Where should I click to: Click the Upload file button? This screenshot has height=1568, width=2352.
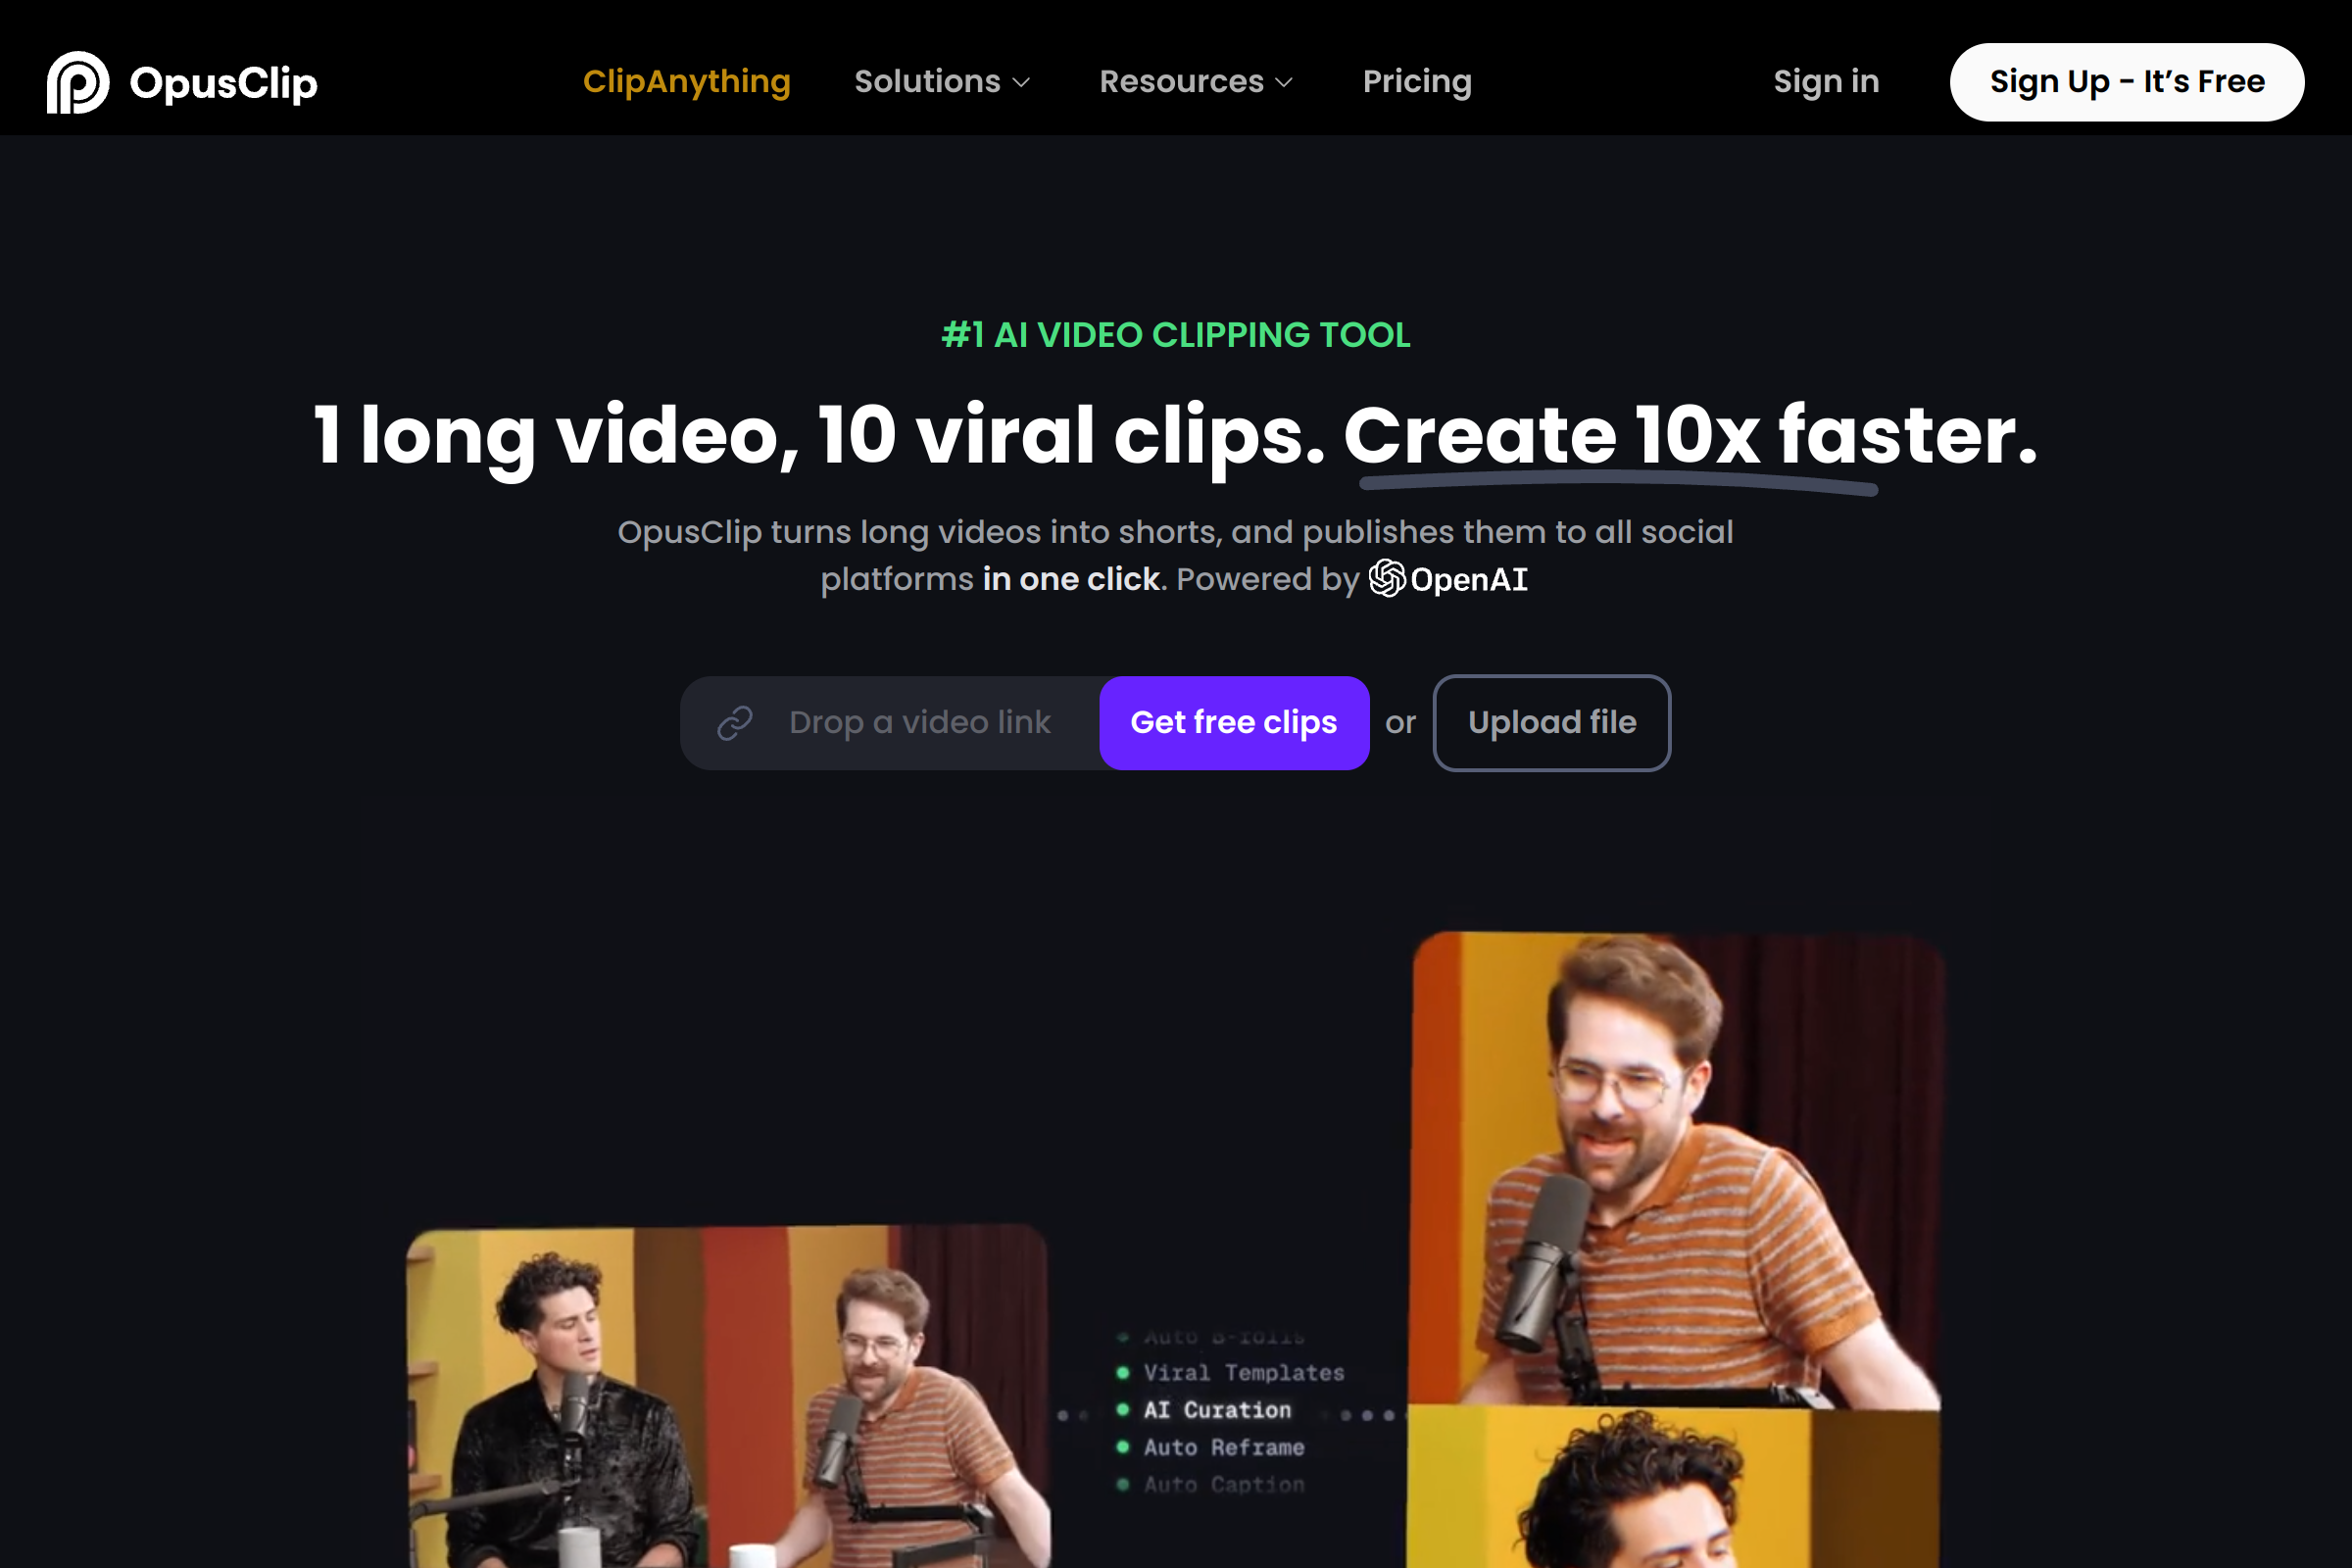tap(1551, 722)
